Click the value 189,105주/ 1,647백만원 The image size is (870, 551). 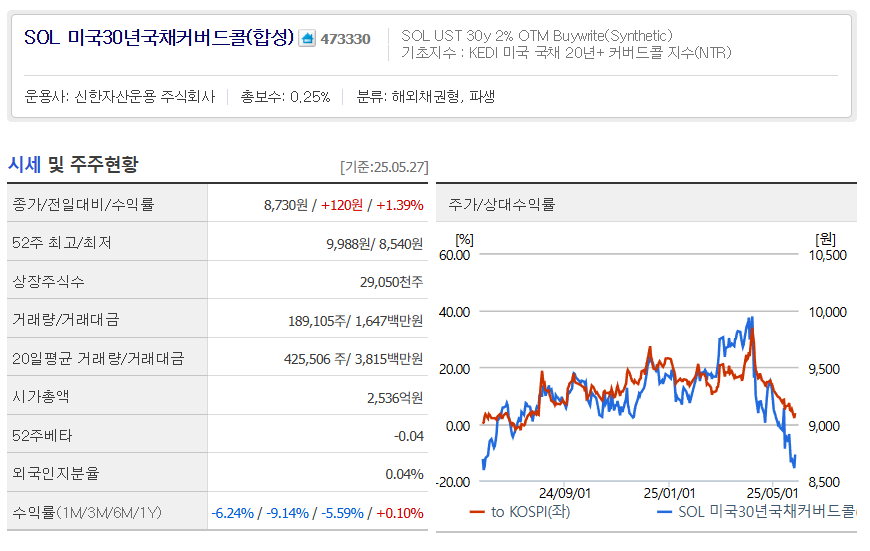[356, 321]
